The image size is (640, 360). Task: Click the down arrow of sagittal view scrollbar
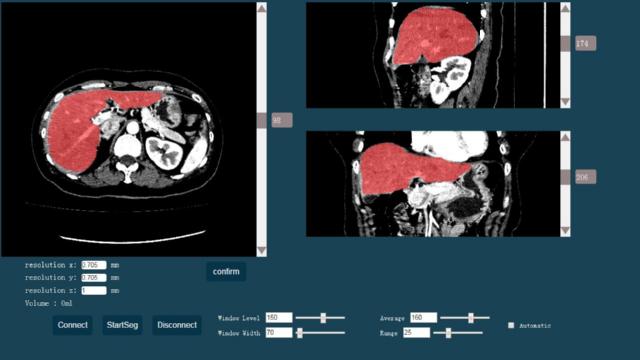[x=565, y=101]
